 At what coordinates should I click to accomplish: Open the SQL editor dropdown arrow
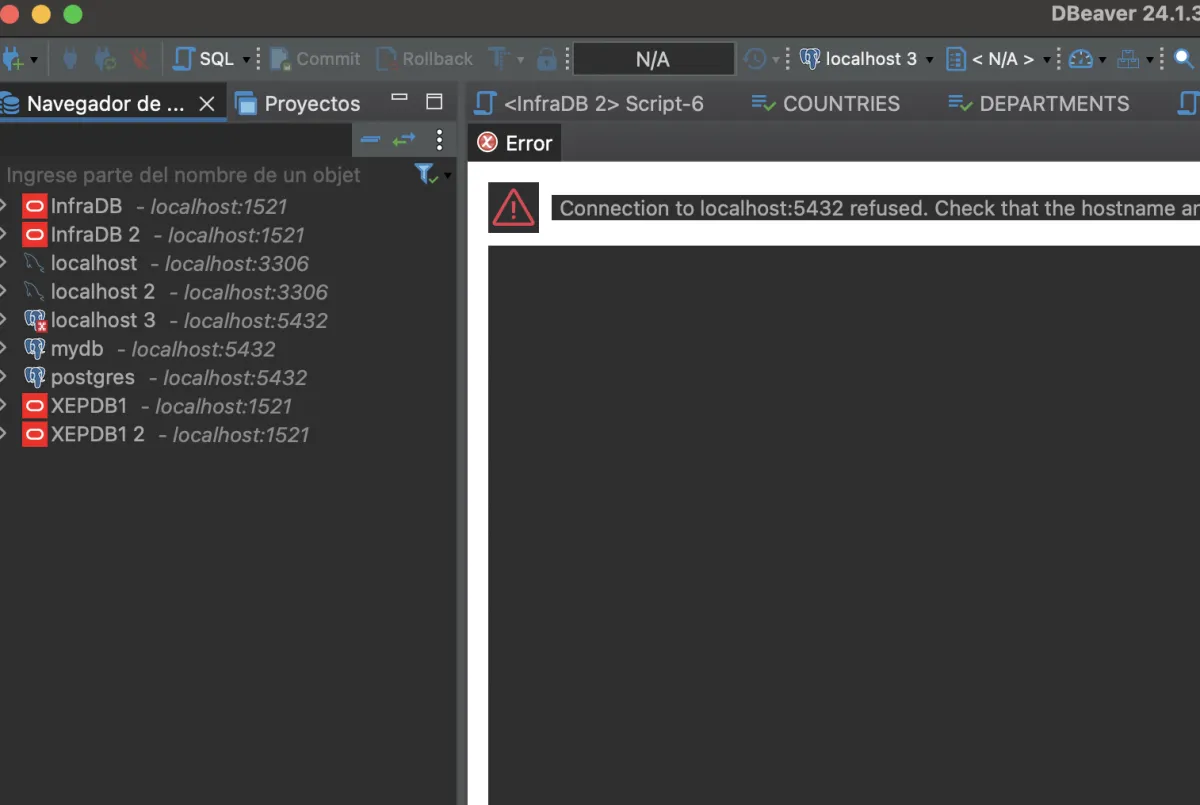[246, 60]
